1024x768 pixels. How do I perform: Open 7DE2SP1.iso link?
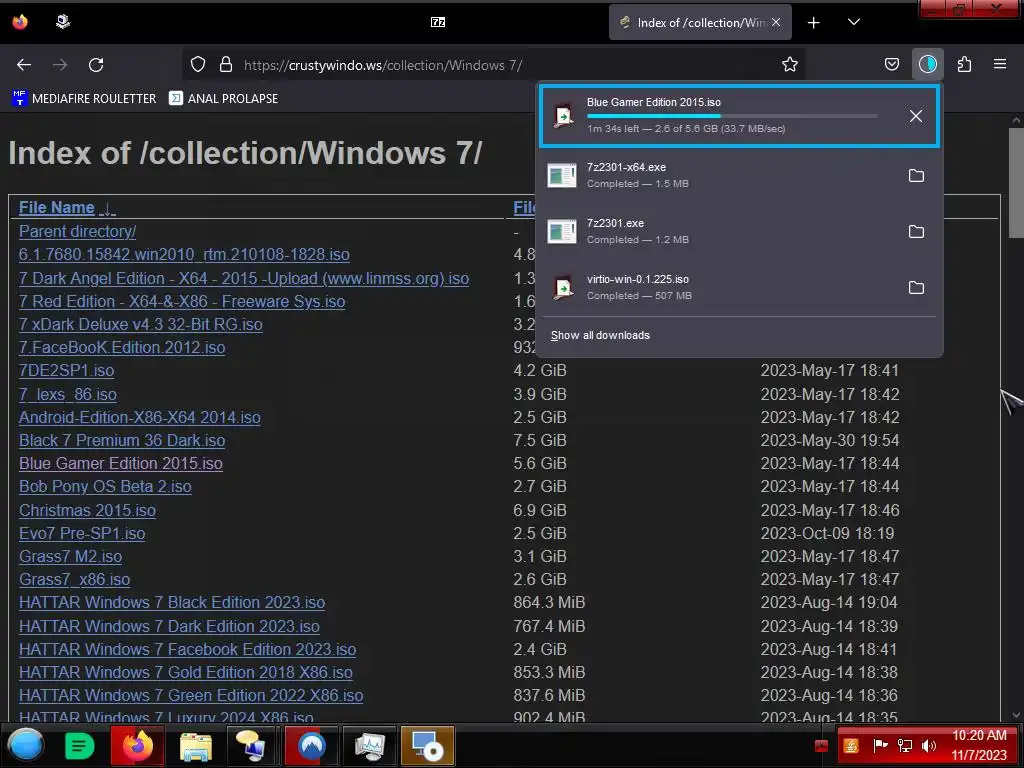tap(67, 370)
